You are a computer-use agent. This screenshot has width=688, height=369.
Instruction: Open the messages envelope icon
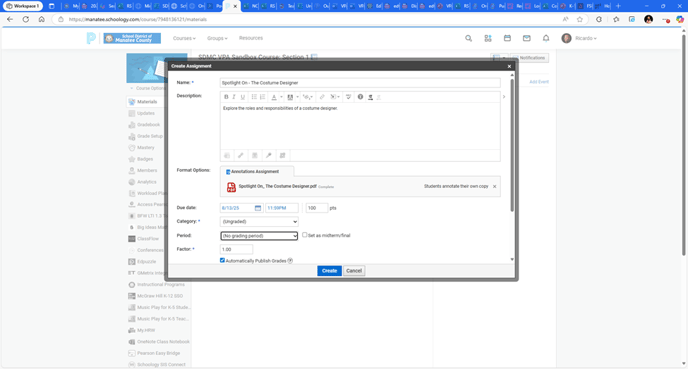(527, 38)
